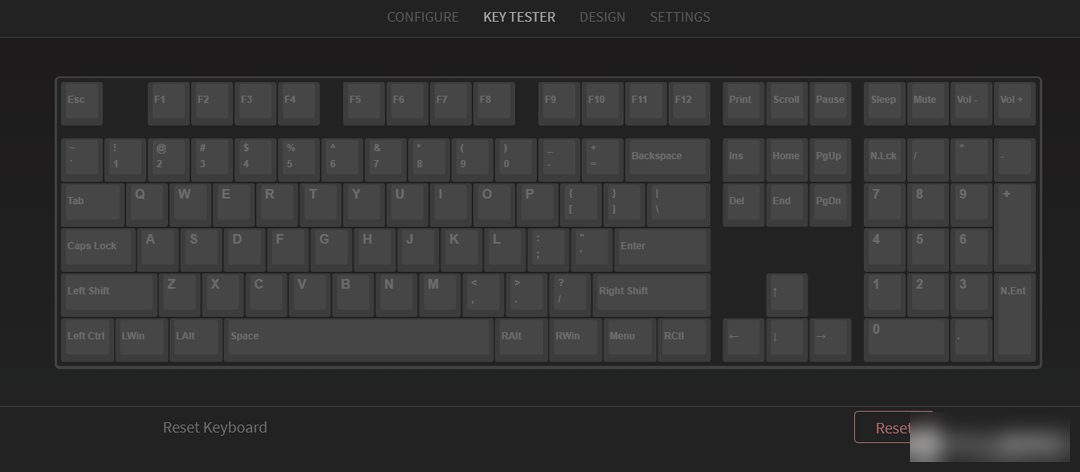This screenshot has width=1080, height=472.
Task: Select the Esc key on keyboard
Action: coord(82,103)
